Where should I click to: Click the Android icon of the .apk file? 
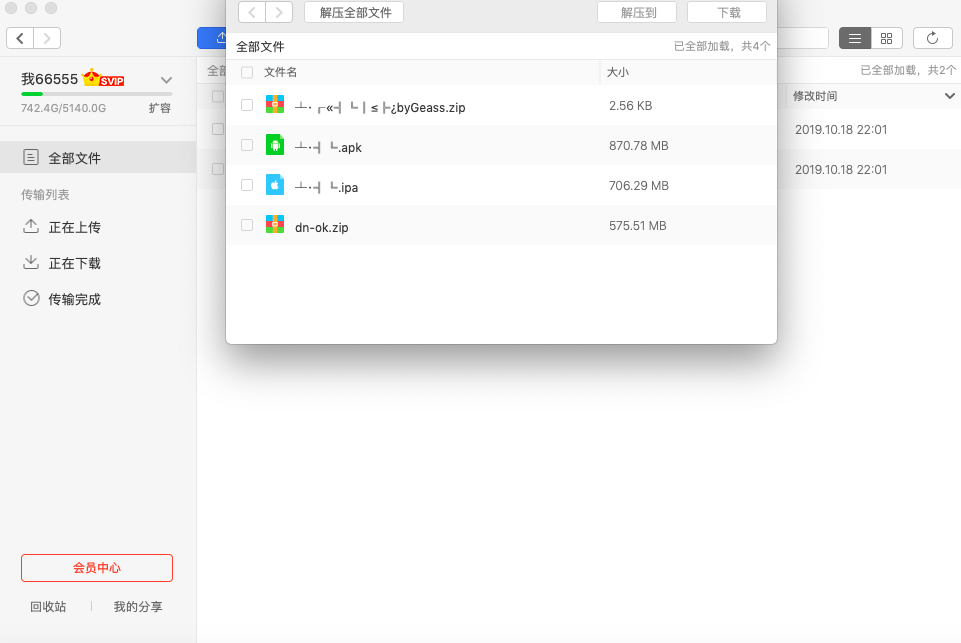275,145
